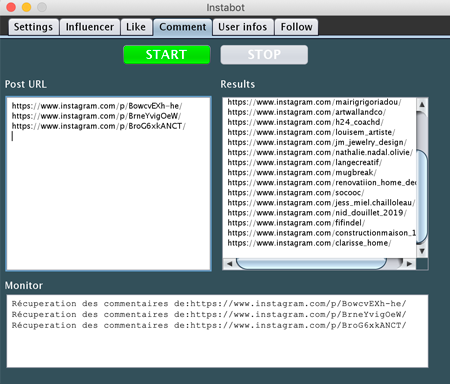Image resolution: width=450 pixels, height=384 pixels.
Task: Click the Results scroll up arrow
Action: (422, 105)
